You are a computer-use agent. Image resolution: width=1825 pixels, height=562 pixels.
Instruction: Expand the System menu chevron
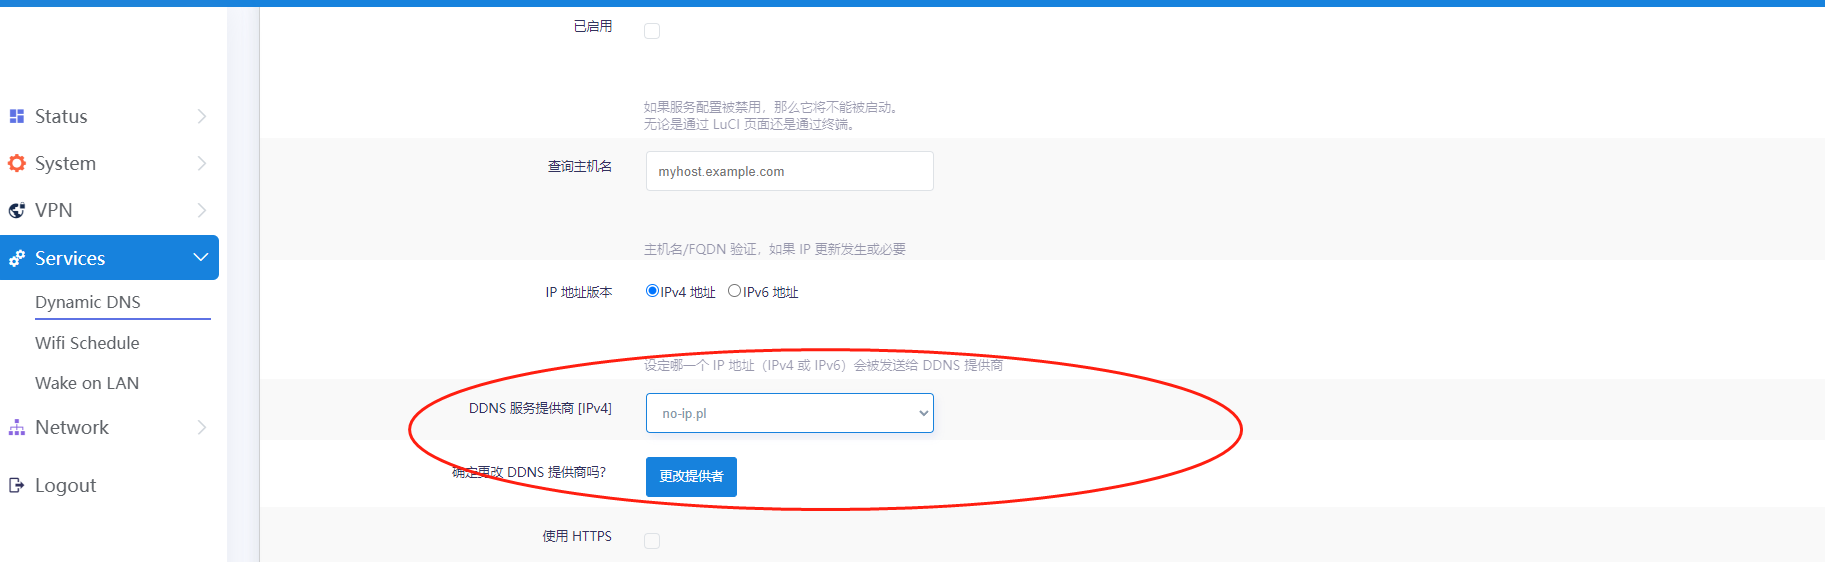201,163
